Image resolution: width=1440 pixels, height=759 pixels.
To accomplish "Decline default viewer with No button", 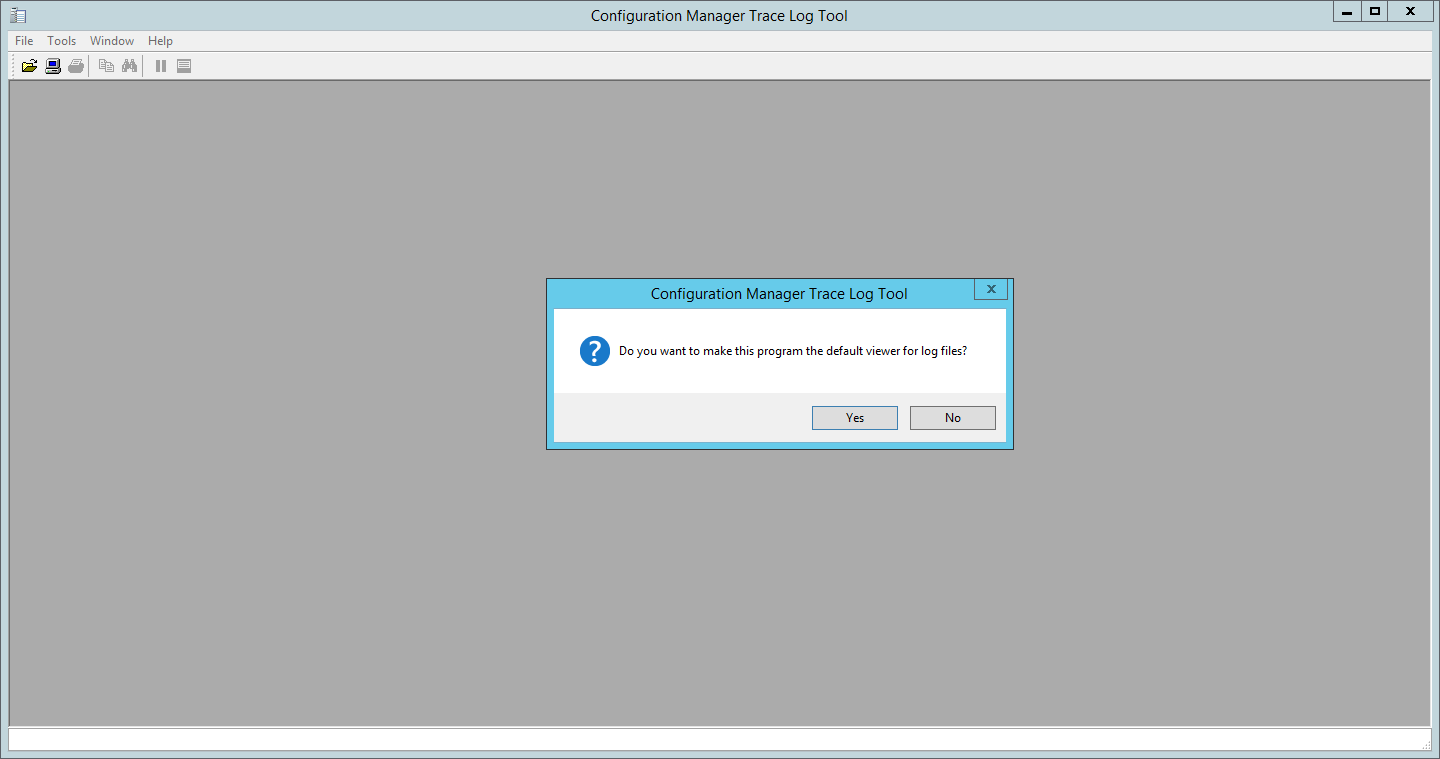I will point(953,418).
